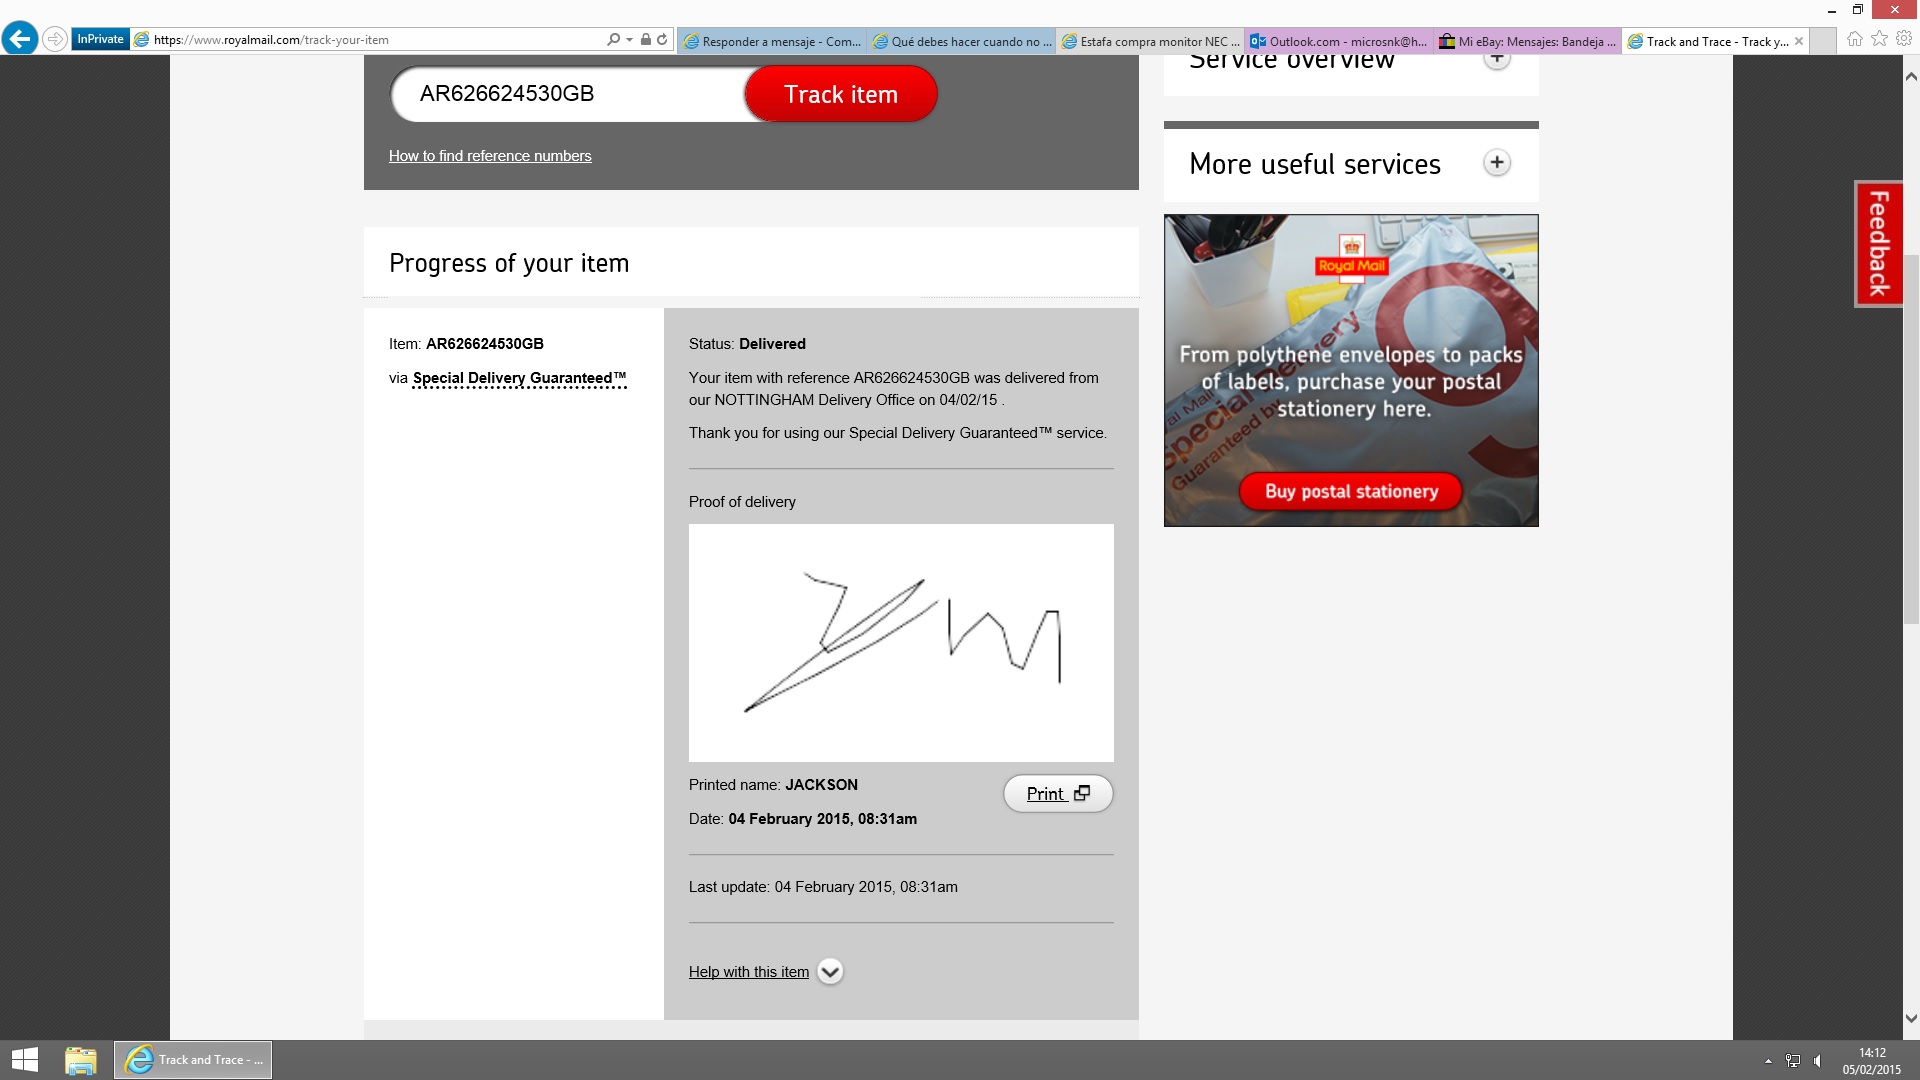Viewport: 1920px width, 1080px height.
Task: Open browser home icon
Action: click(1855, 39)
